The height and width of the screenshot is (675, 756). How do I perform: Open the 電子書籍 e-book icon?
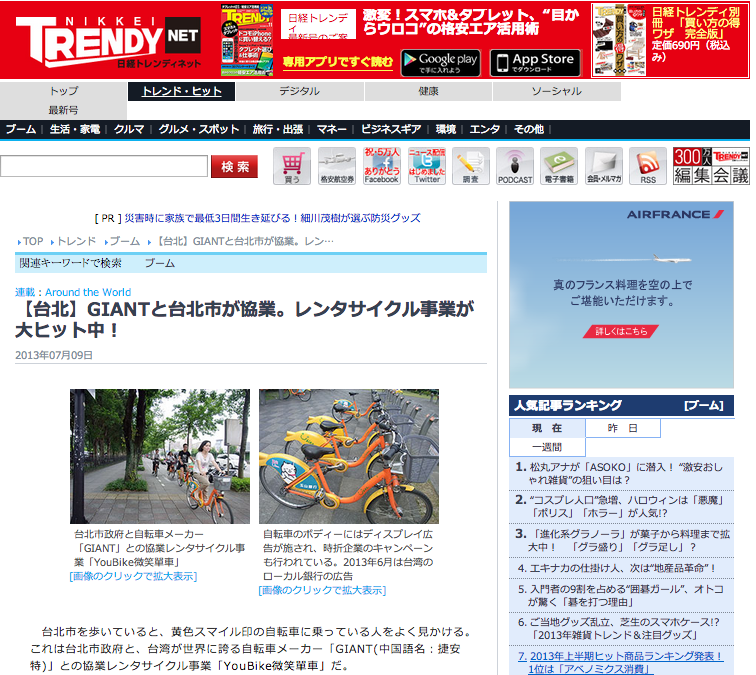[x=559, y=166]
